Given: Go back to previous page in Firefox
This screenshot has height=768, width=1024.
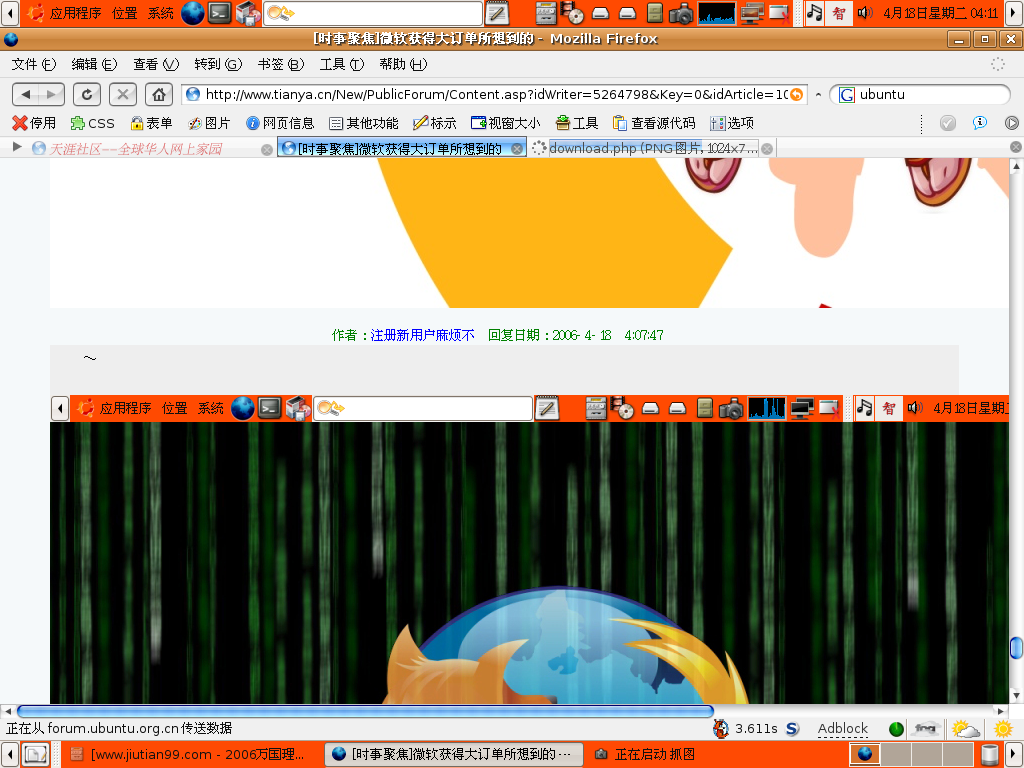Looking at the screenshot, I should 25,95.
